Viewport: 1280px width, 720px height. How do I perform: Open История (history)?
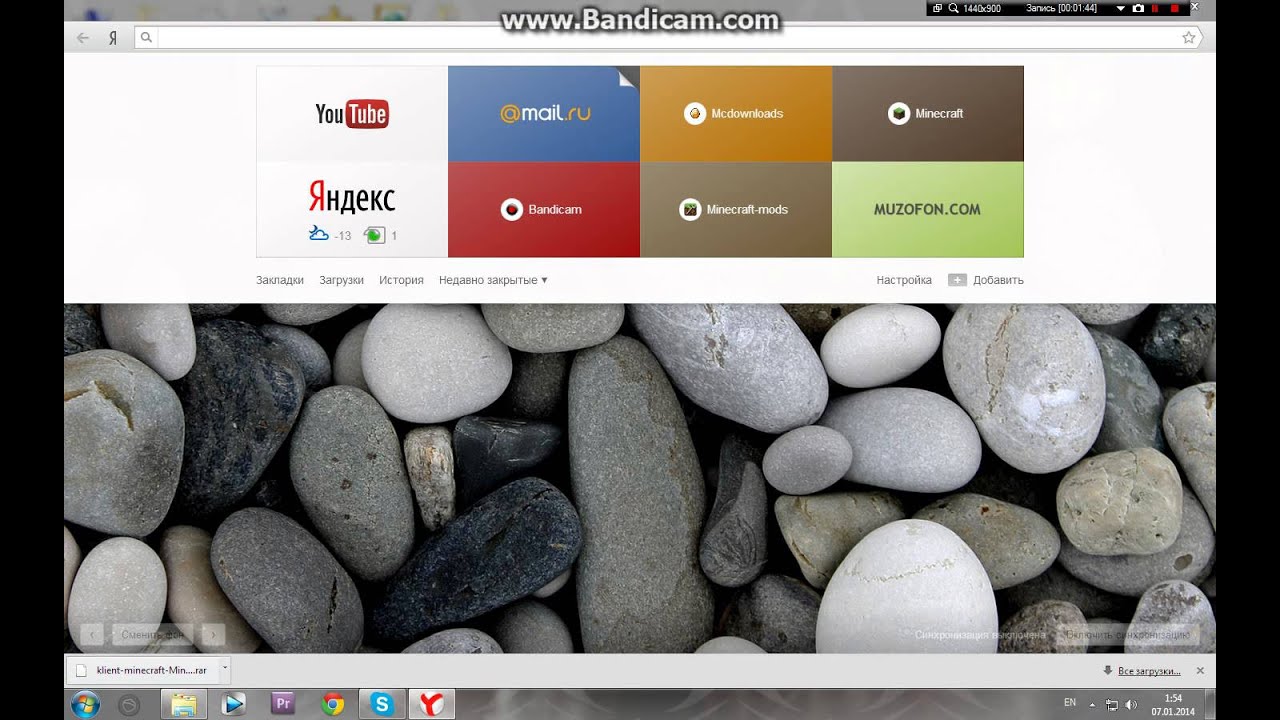point(401,280)
